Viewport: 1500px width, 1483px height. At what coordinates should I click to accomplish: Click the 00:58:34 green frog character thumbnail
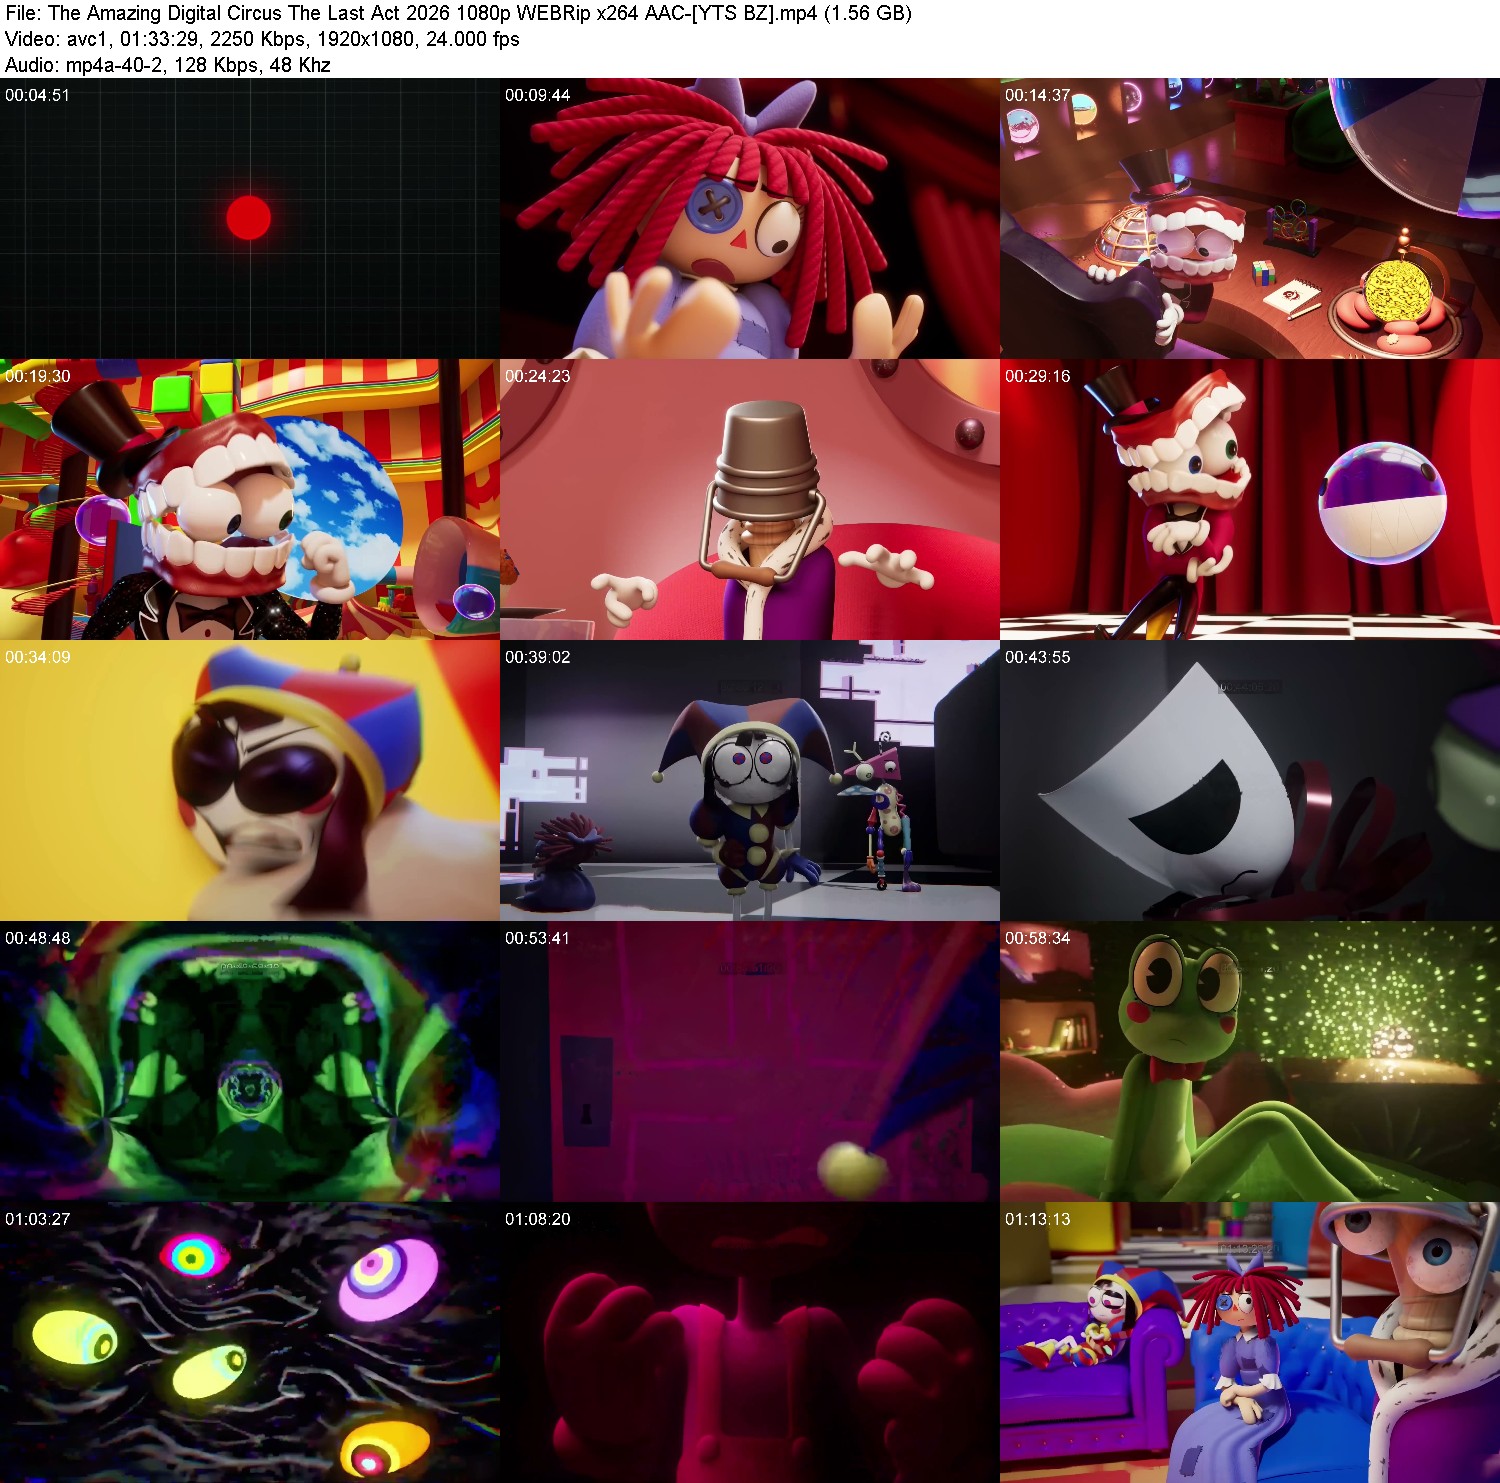[x=1250, y=1061]
